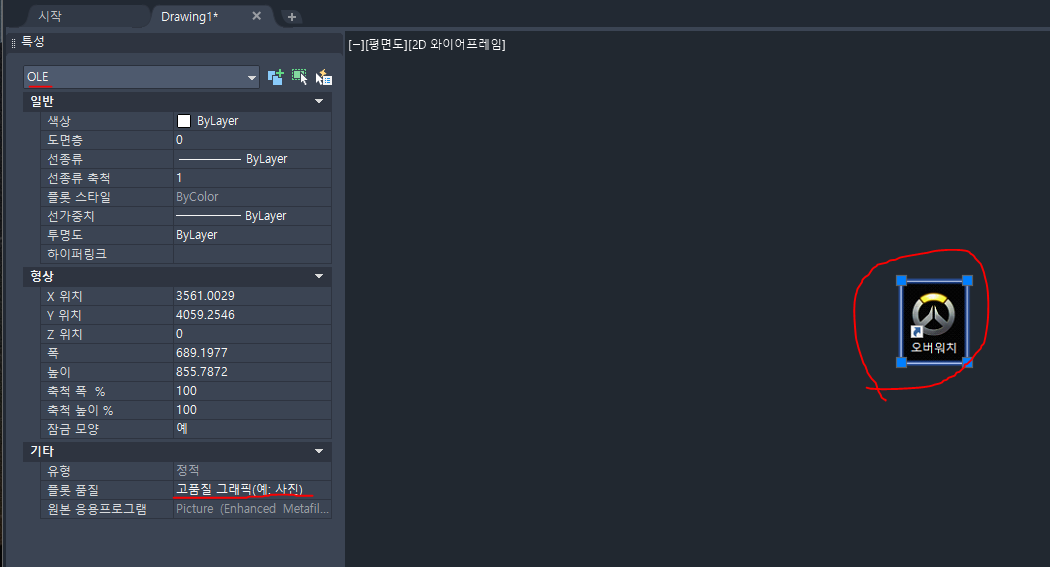The image size is (1050, 567).
Task: Click the 유형 정적 value
Action: click(x=252, y=471)
